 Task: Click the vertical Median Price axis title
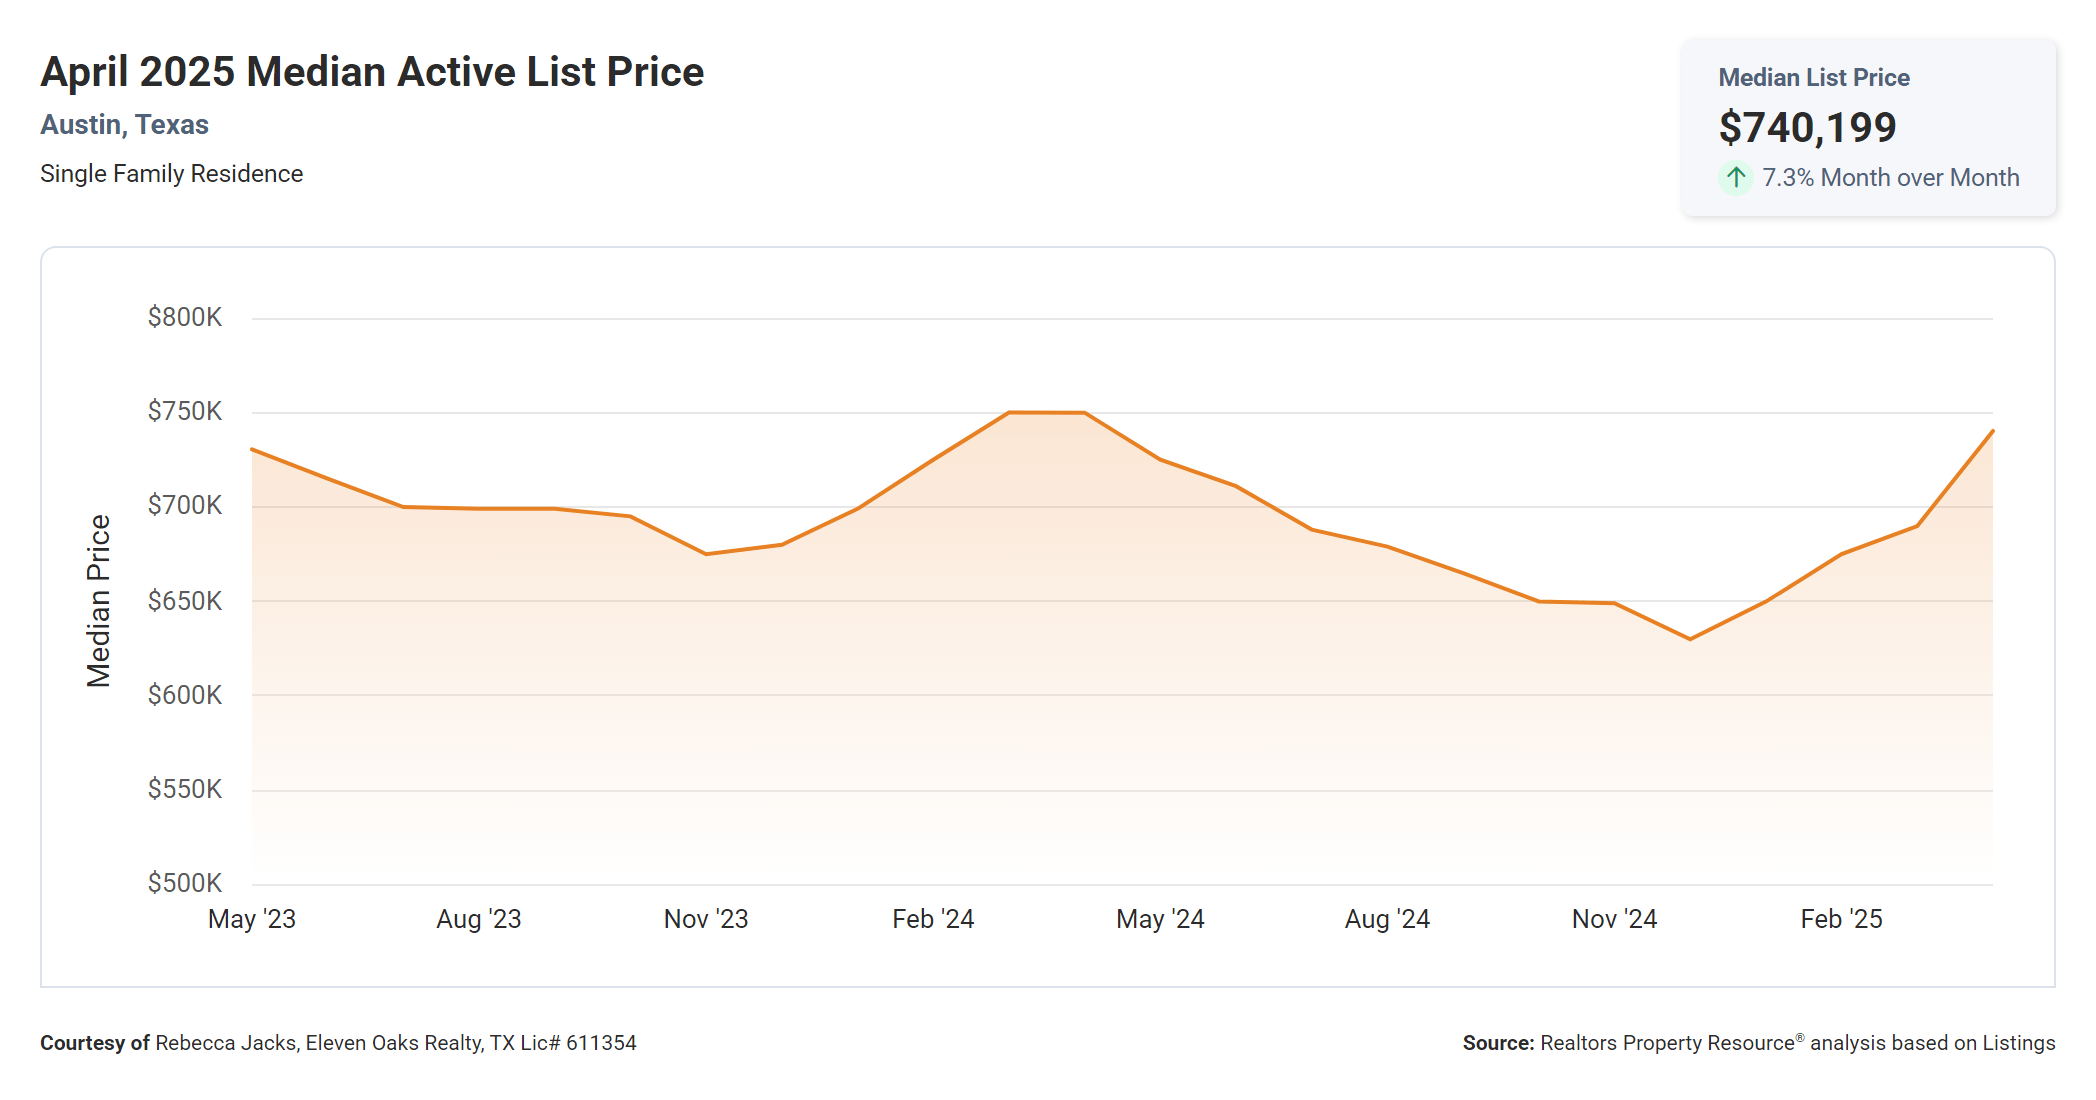(x=98, y=601)
